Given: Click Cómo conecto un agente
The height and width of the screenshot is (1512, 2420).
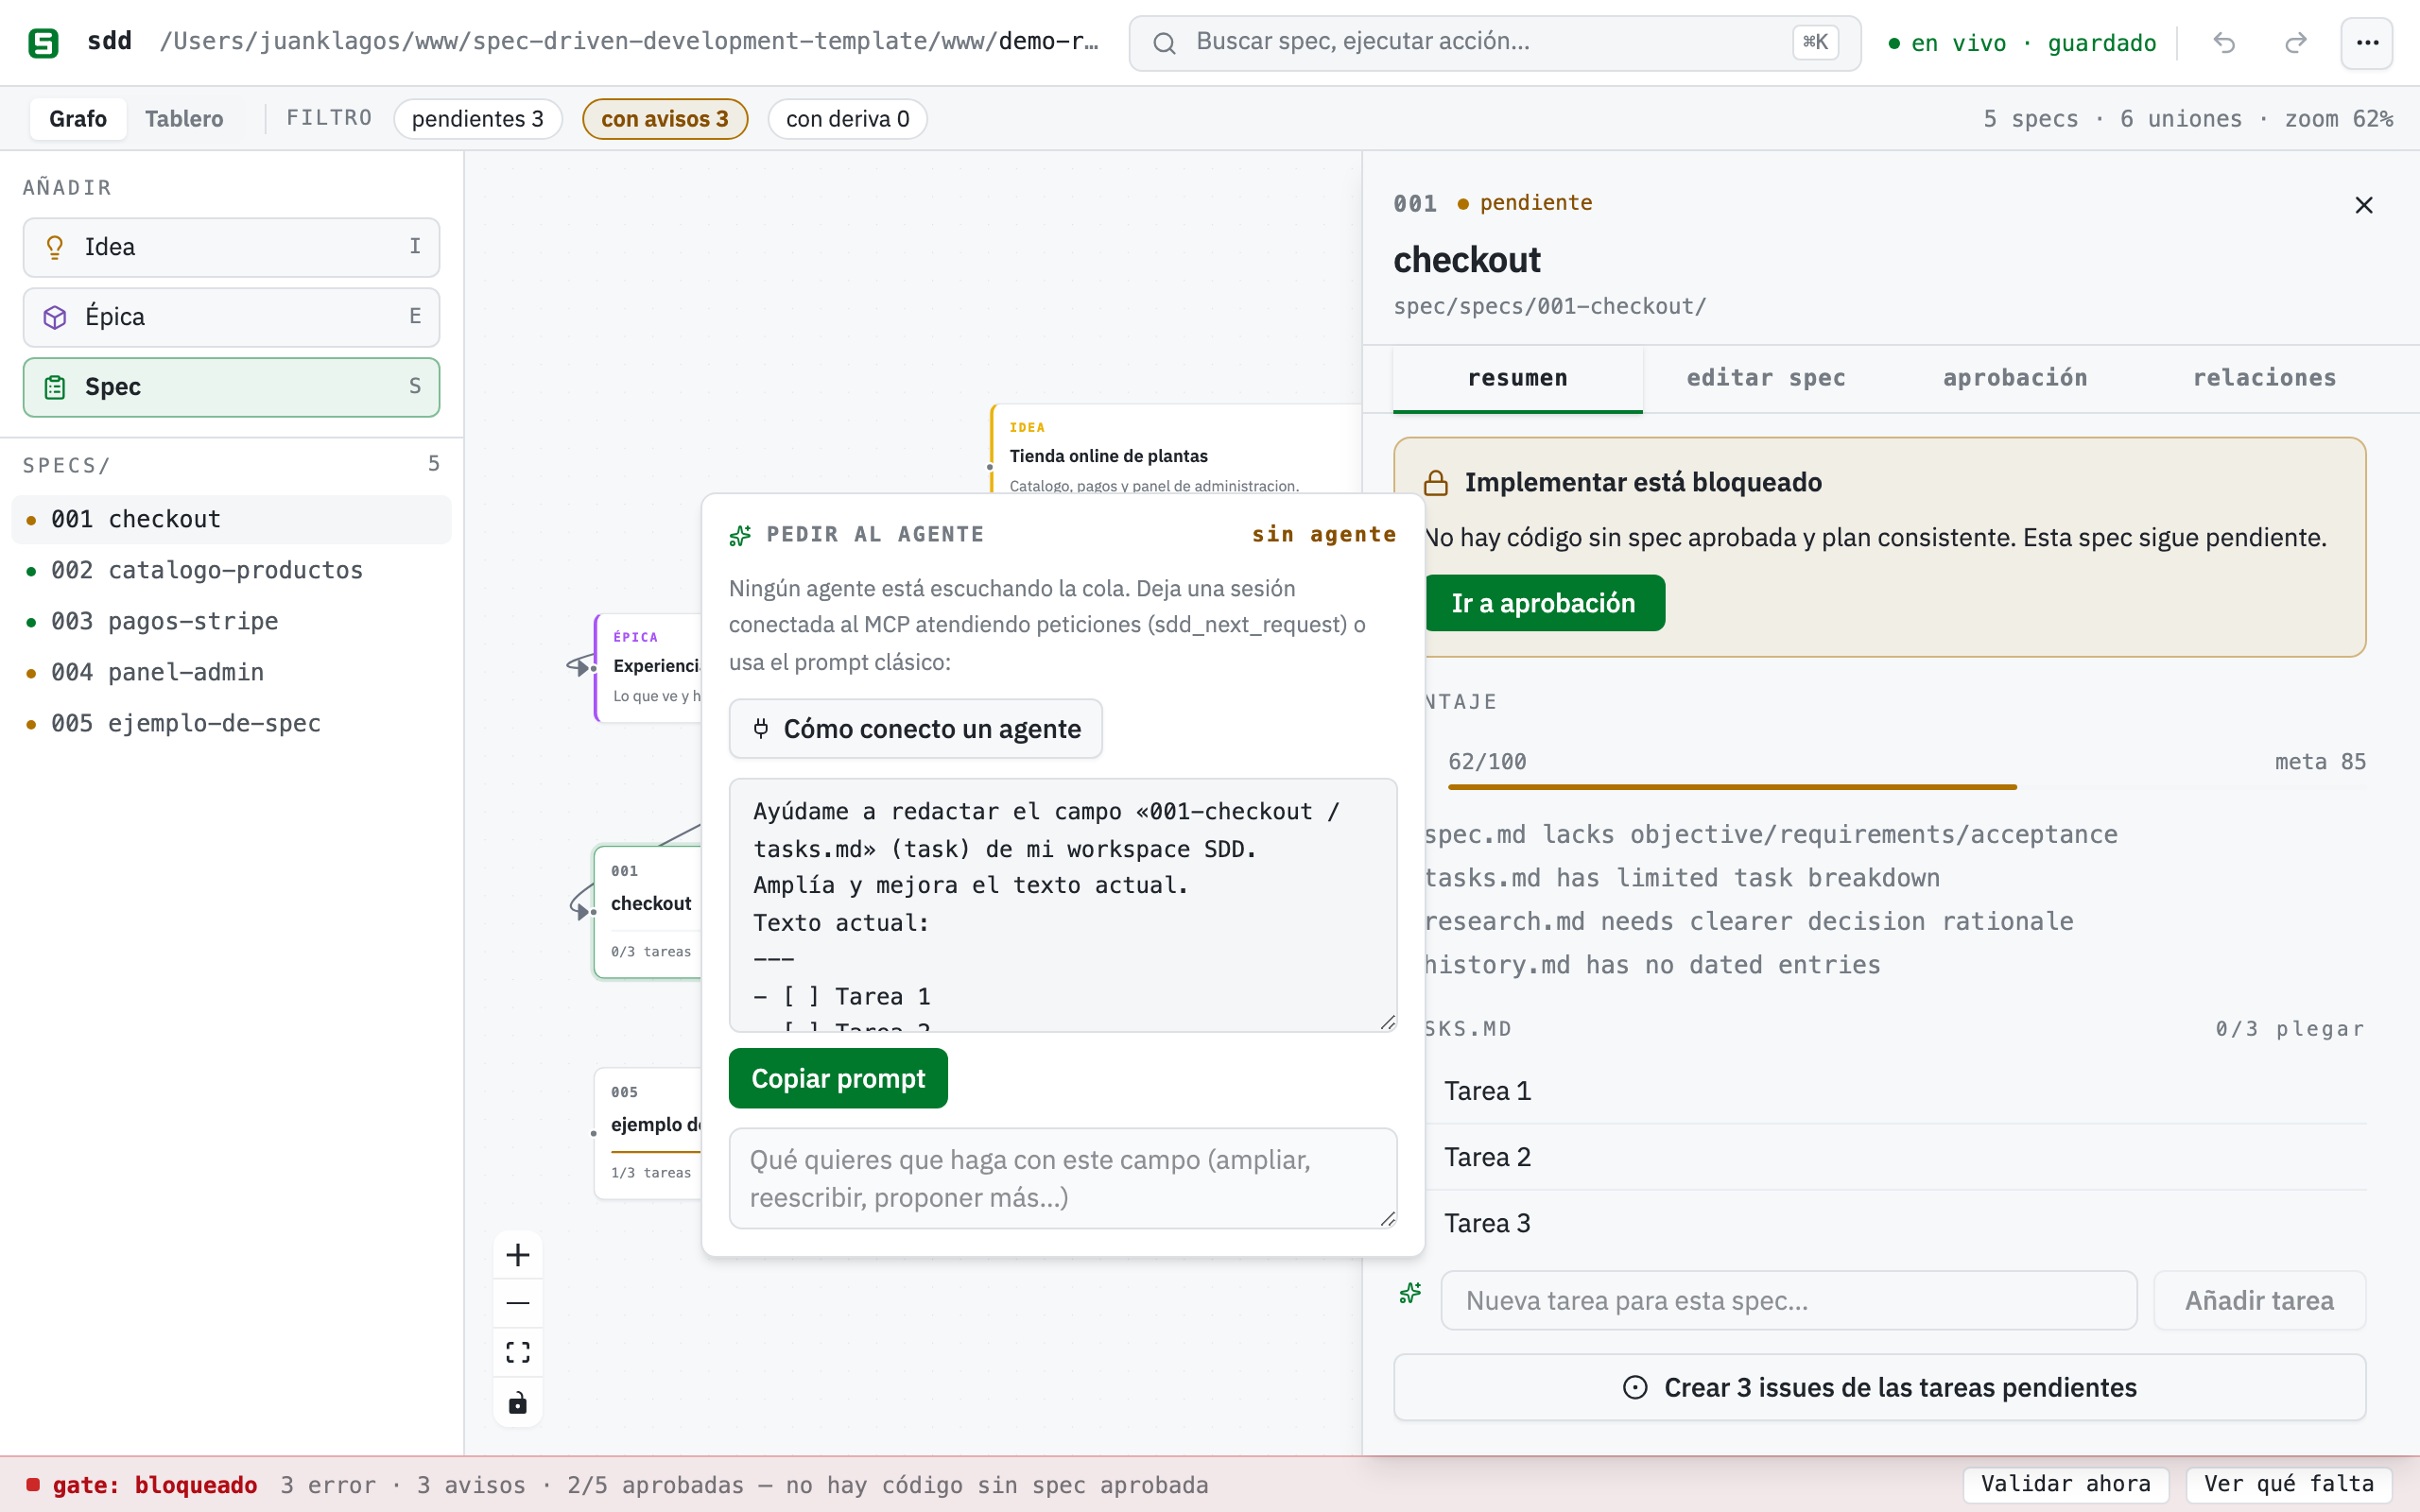Looking at the screenshot, I should pyautogui.click(x=915, y=729).
